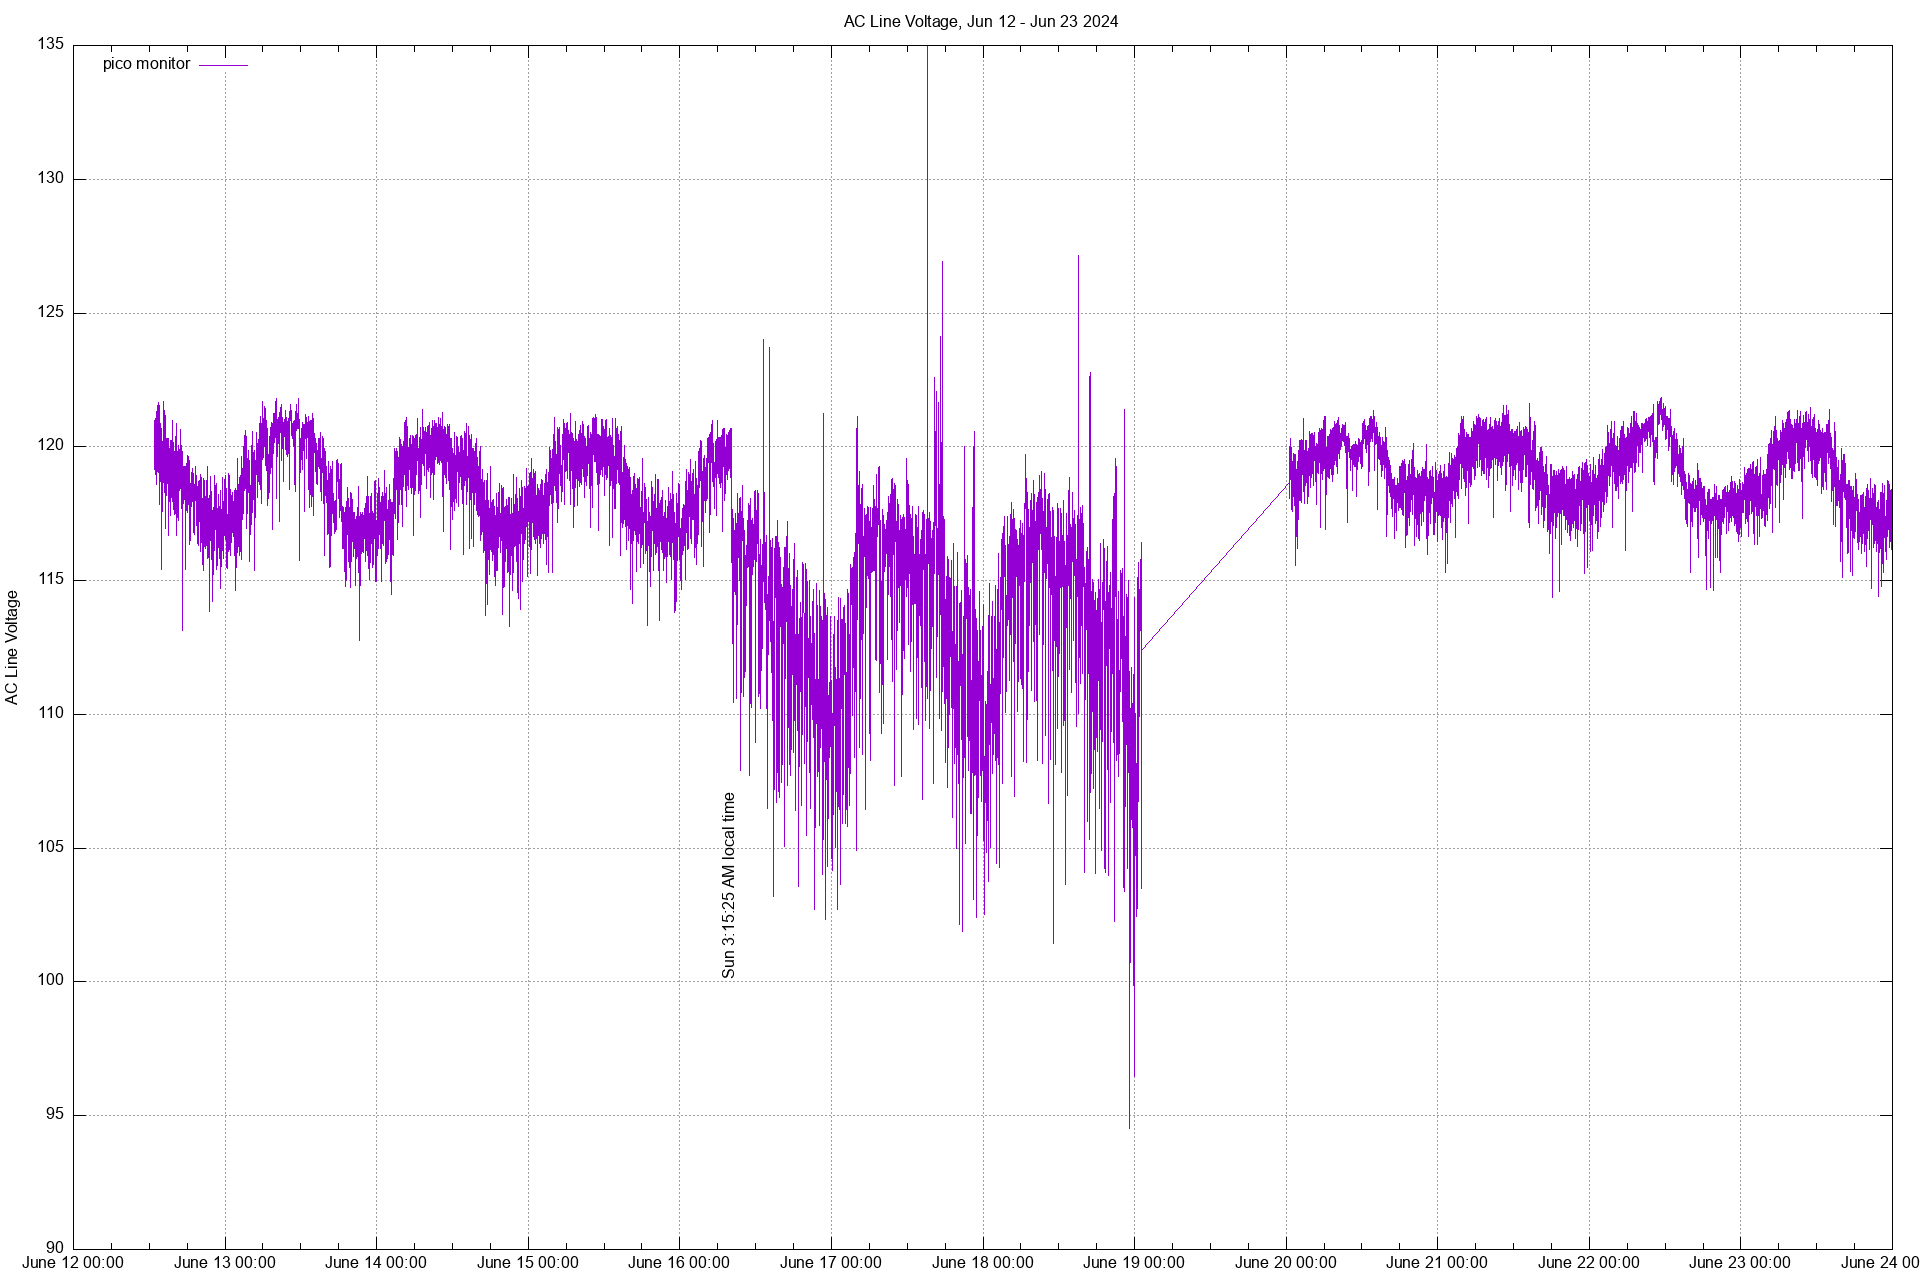
Task: Click x-axis label 'June 23 00:00'
Action: click(x=1740, y=1263)
